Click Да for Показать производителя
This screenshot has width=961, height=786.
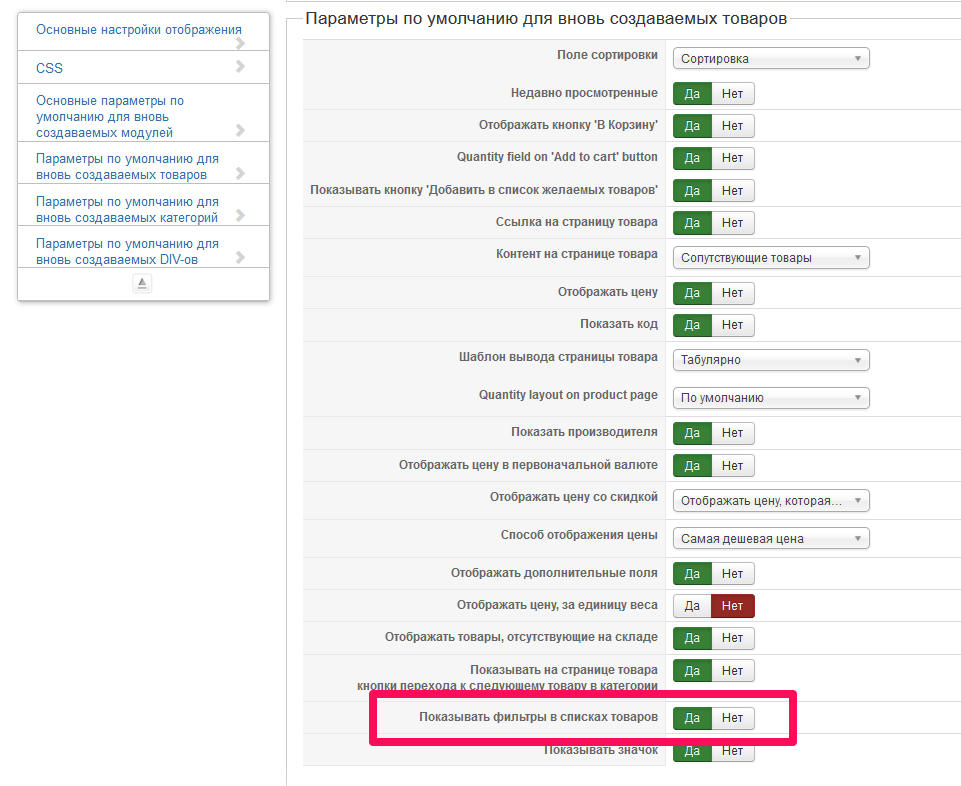pos(692,433)
